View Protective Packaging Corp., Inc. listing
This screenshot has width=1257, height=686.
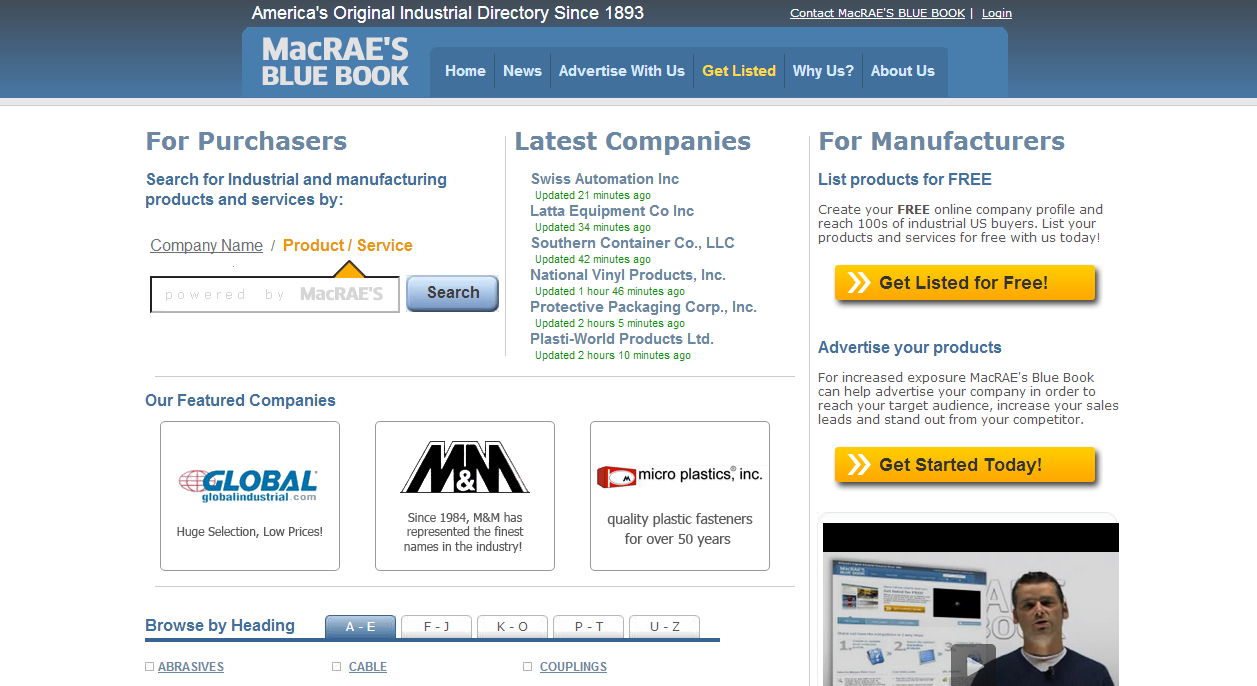pyautogui.click(x=644, y=307)
